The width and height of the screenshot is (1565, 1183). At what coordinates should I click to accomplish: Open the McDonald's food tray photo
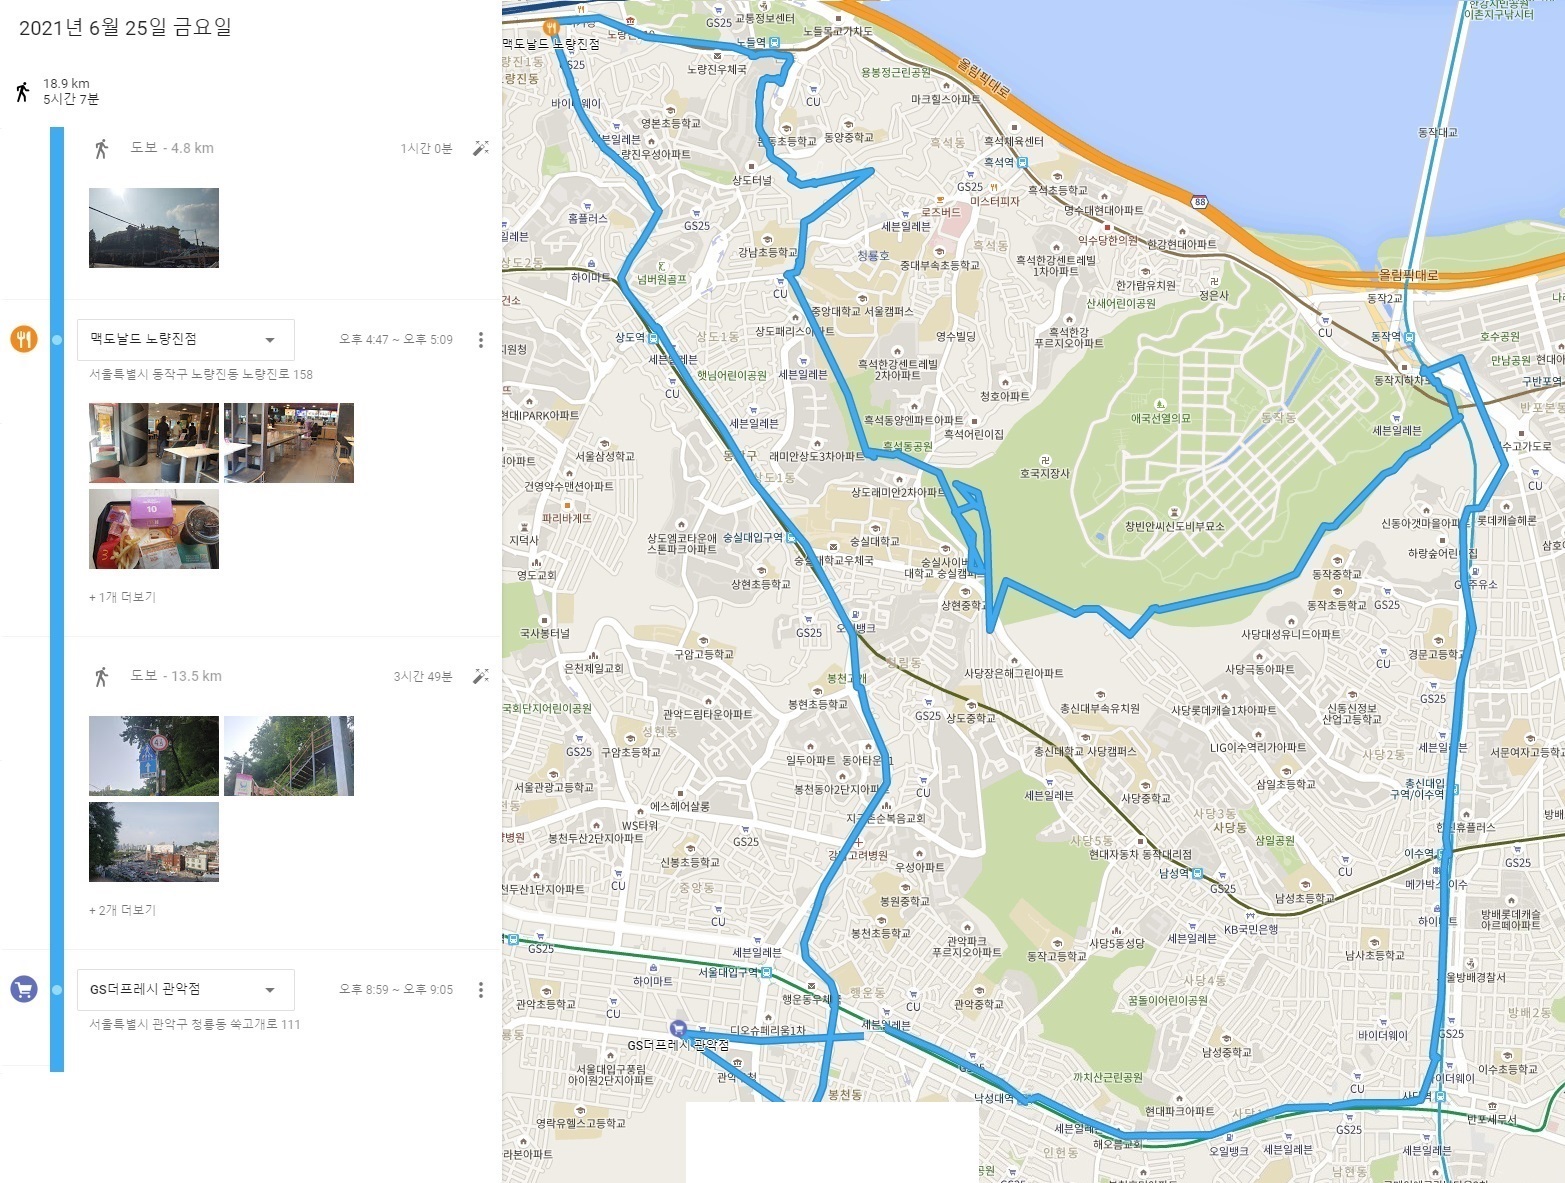(154, 529)
